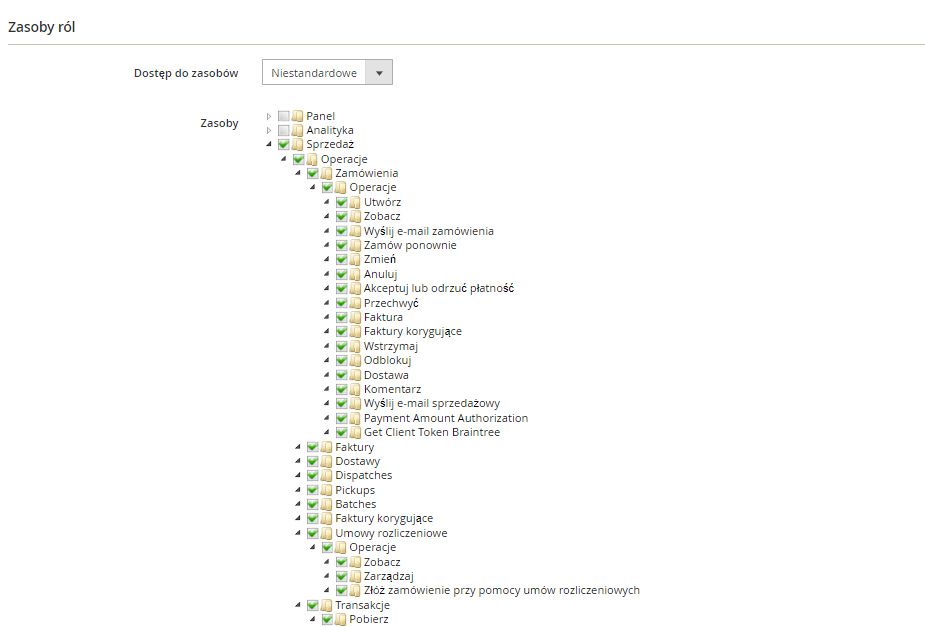Click the Panel folder icon

click(297, 116)
